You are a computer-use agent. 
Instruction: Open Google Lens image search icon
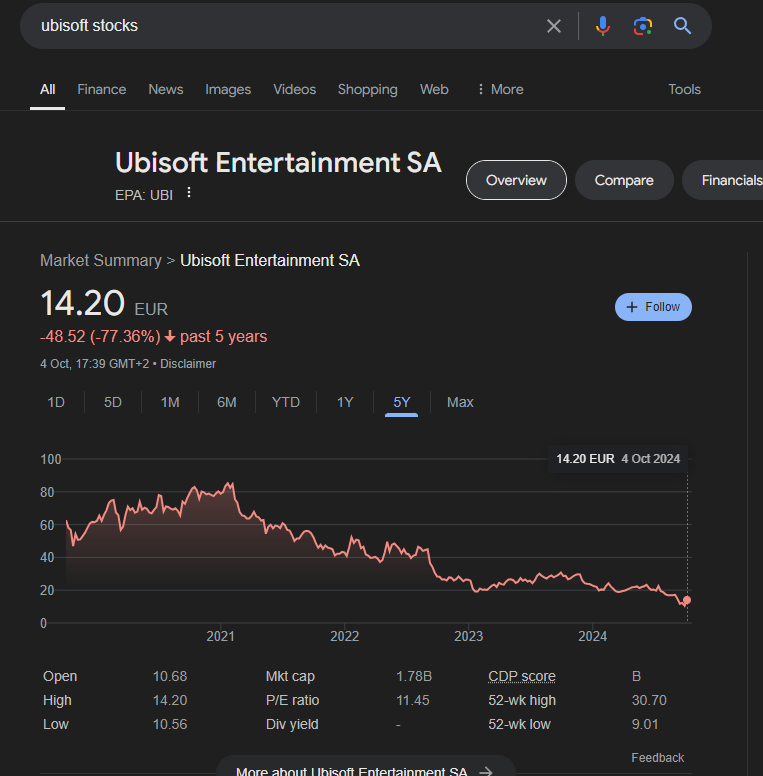pos(643,26)
